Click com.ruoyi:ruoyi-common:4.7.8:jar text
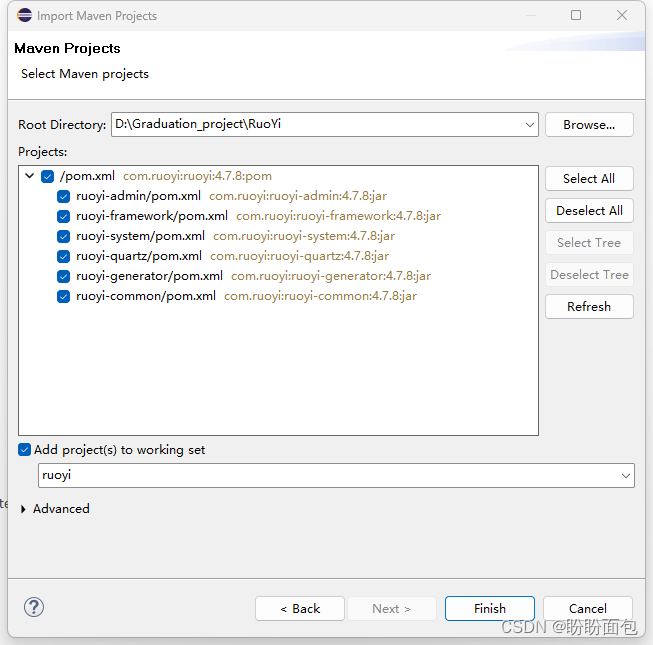This screenshot has width=653, height=645. click(x=321, y=296)
